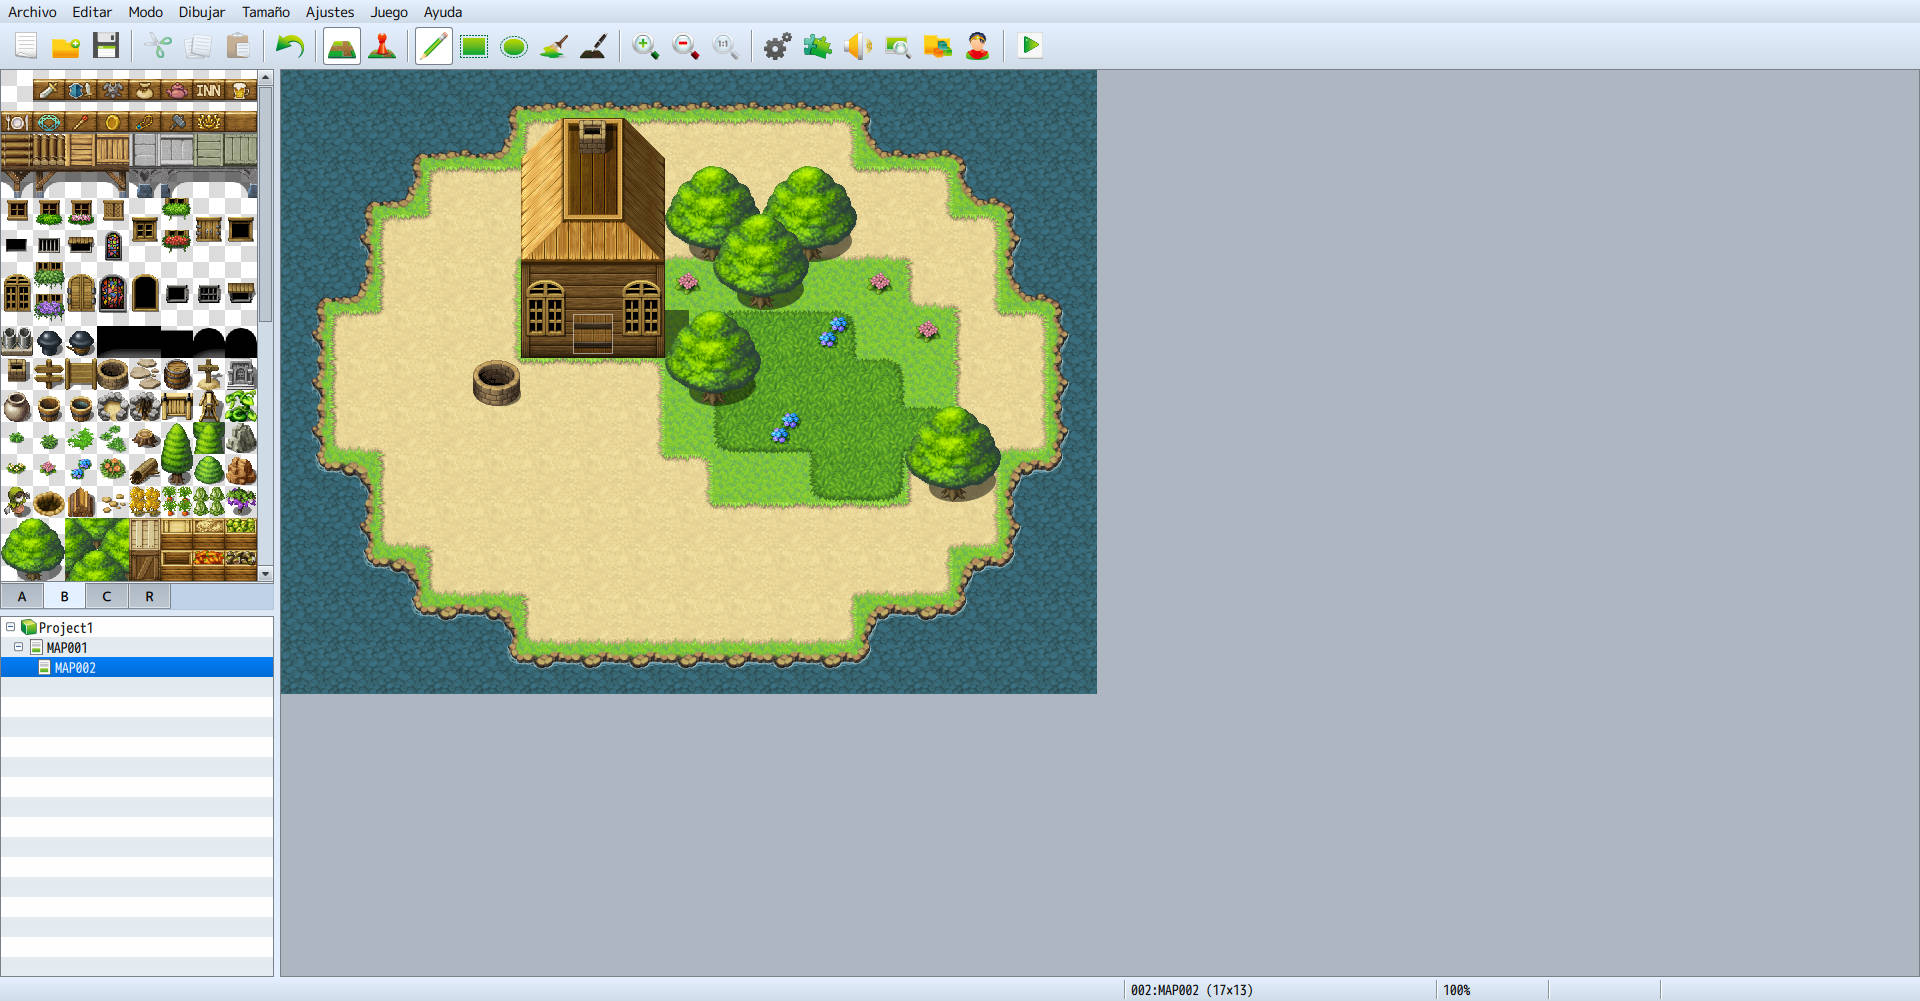This screenshot has width=1920, height=1001.
Task: Select the Flood Fill tool
Action: (554, 46)
